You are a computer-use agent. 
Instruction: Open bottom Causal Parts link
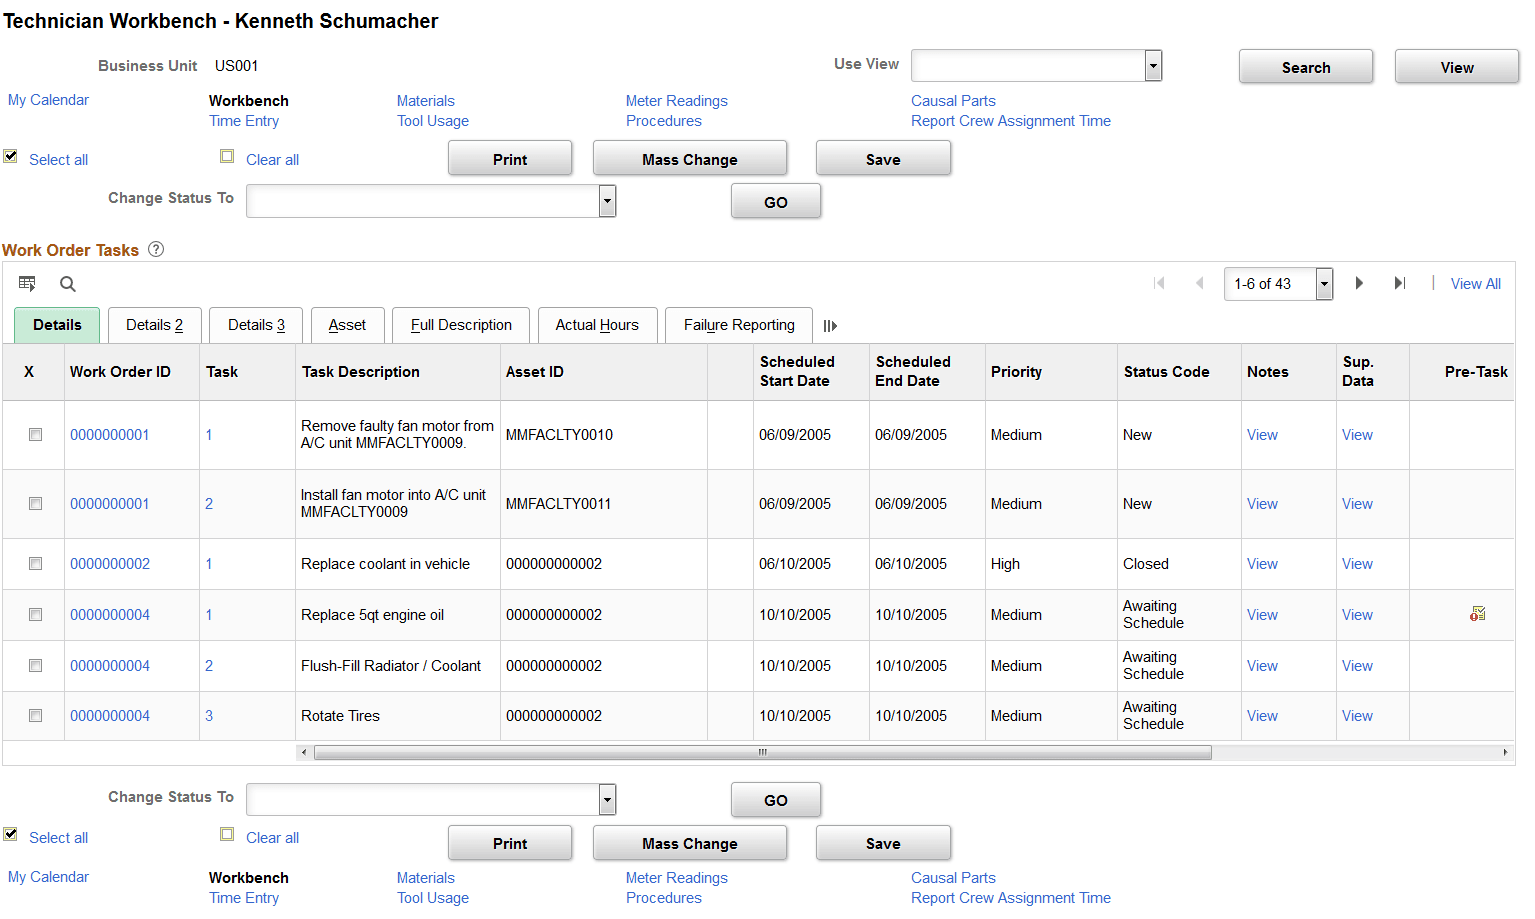point(953,878)
